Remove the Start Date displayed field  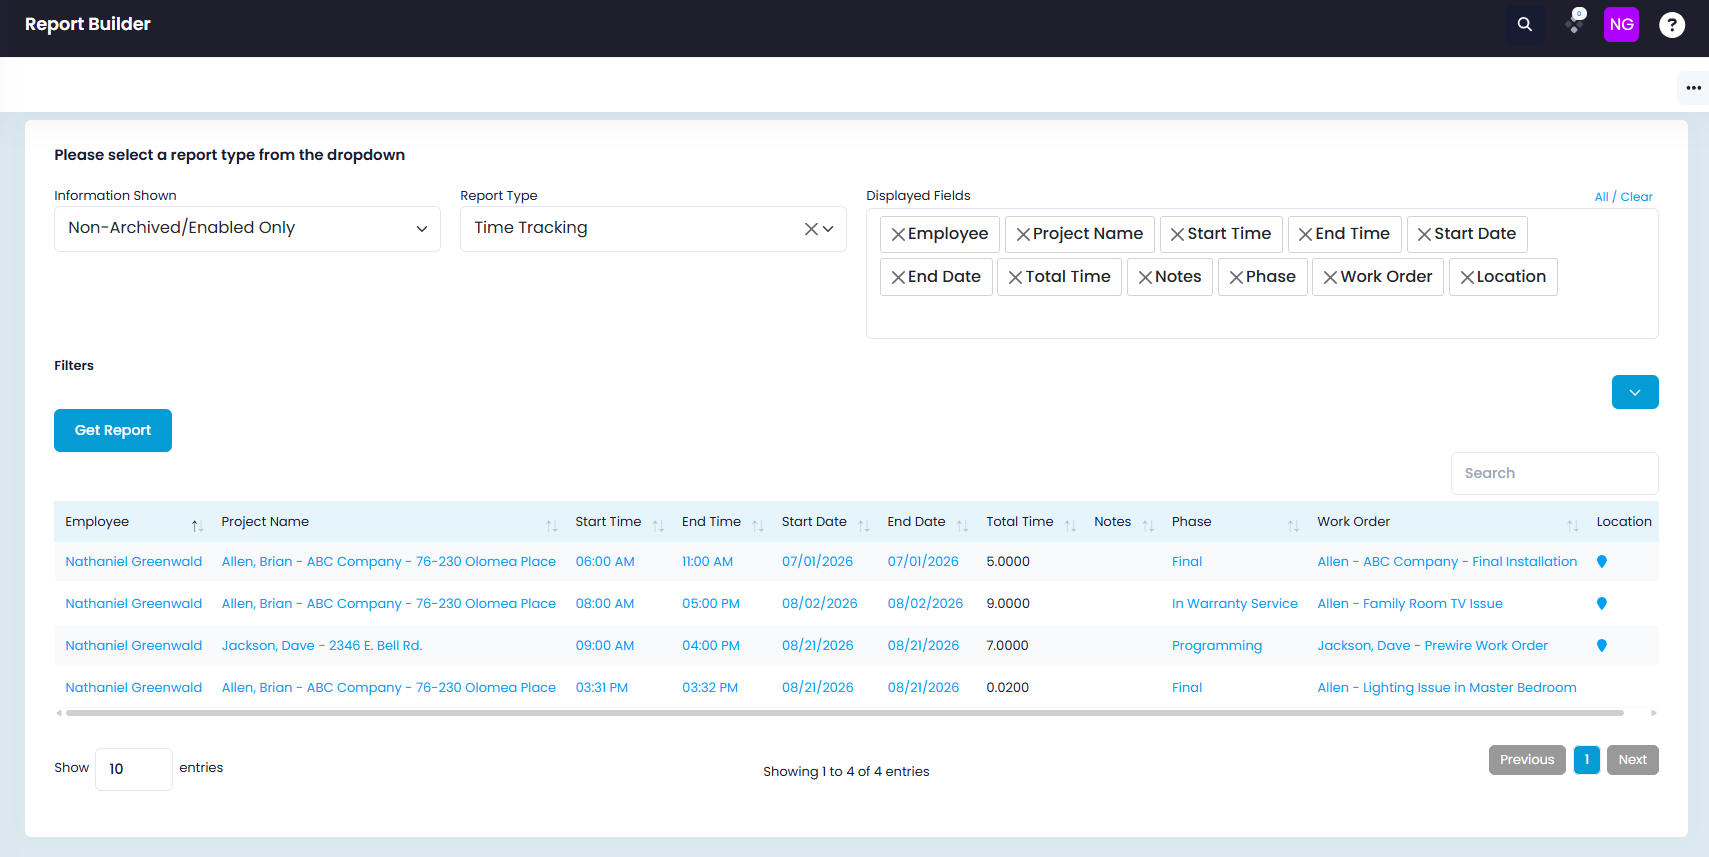1424,234
